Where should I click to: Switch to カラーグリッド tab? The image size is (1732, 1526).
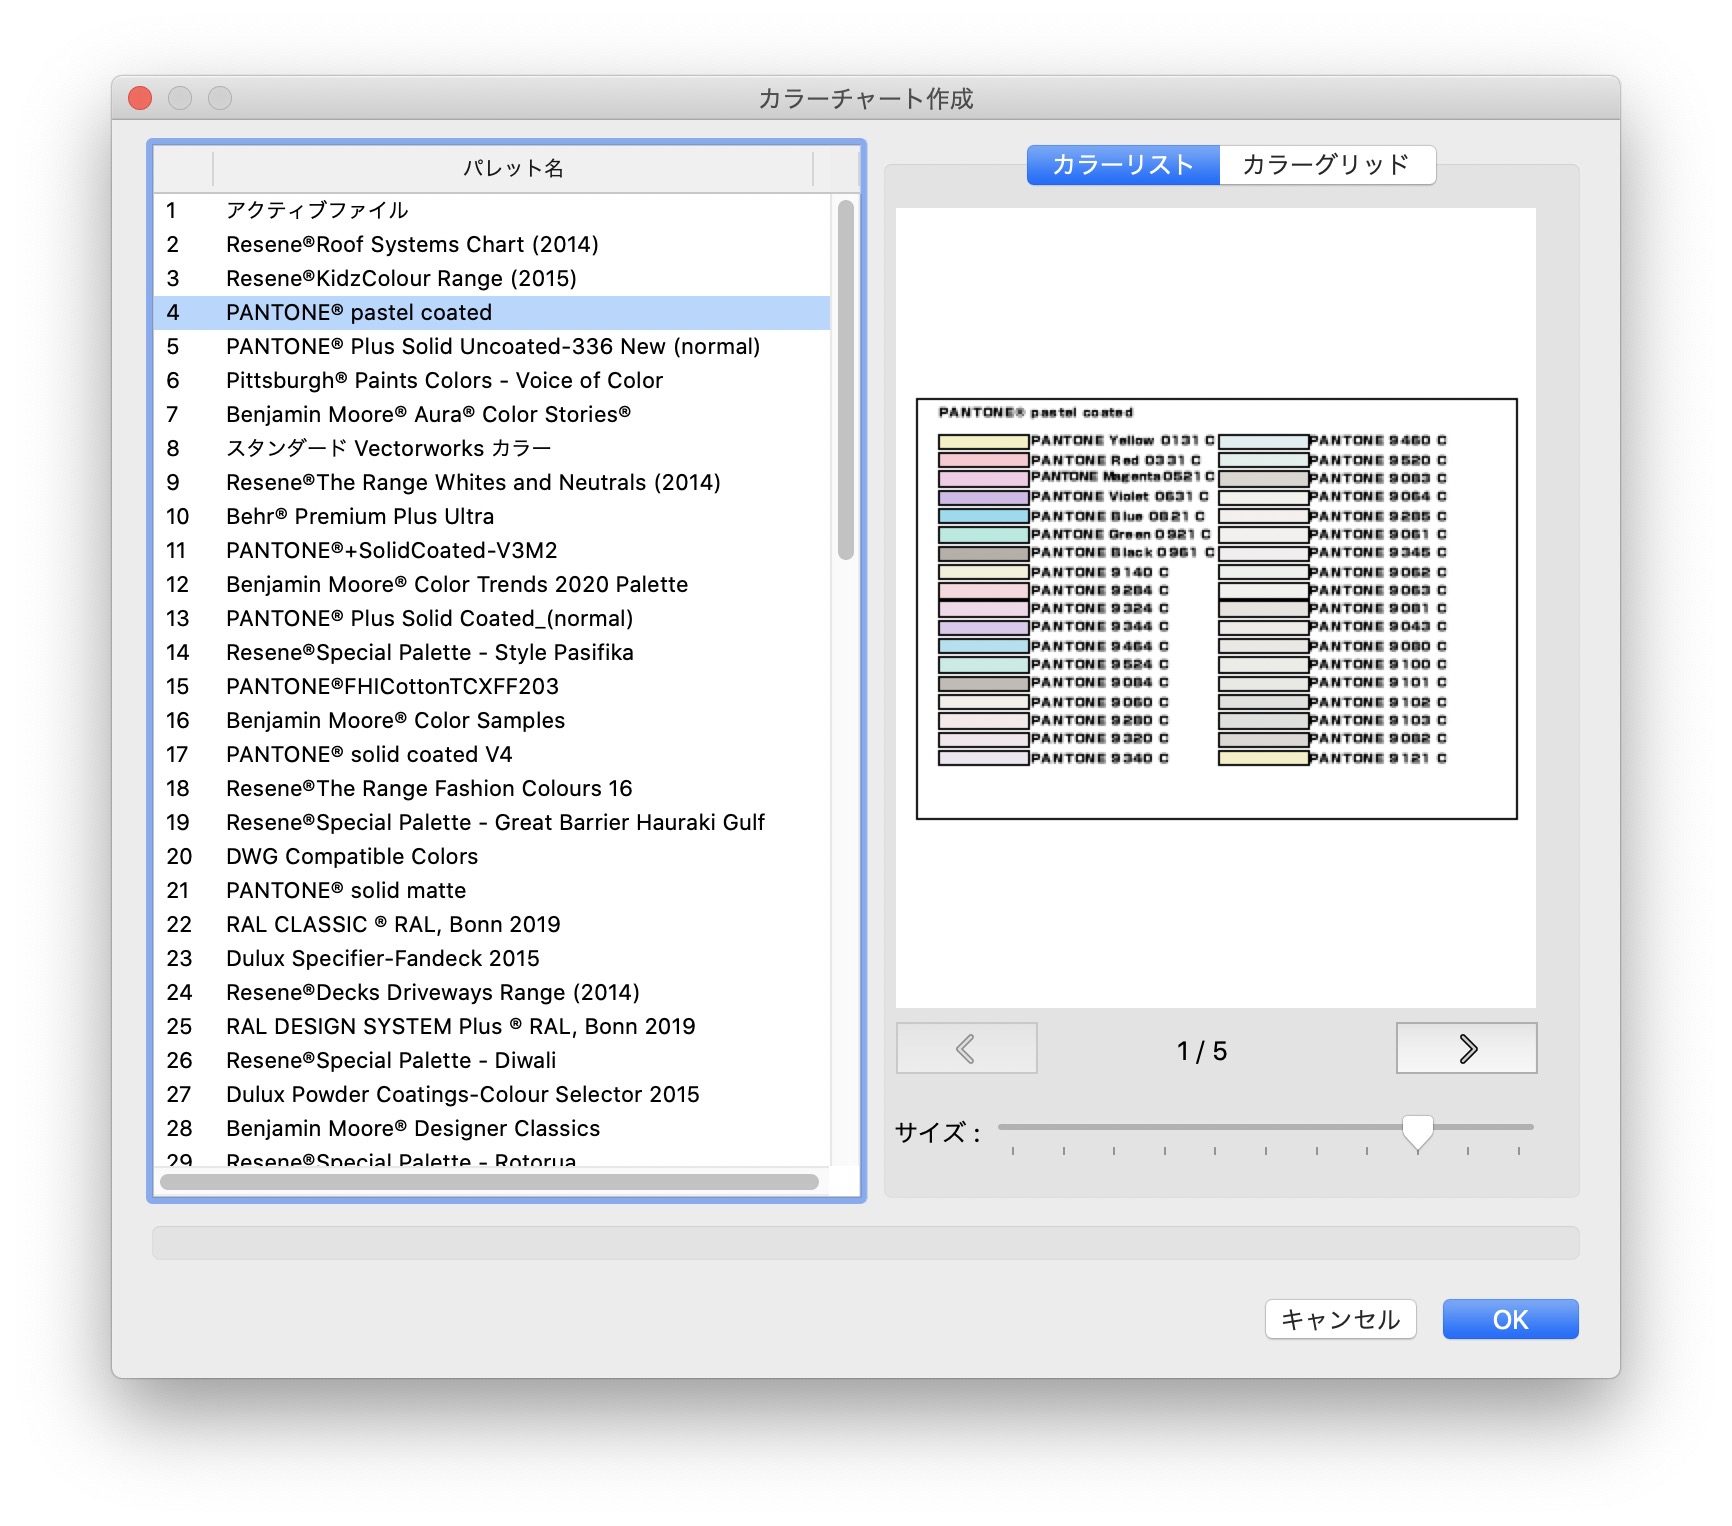pyautogui.click(x=1327, y=165)
